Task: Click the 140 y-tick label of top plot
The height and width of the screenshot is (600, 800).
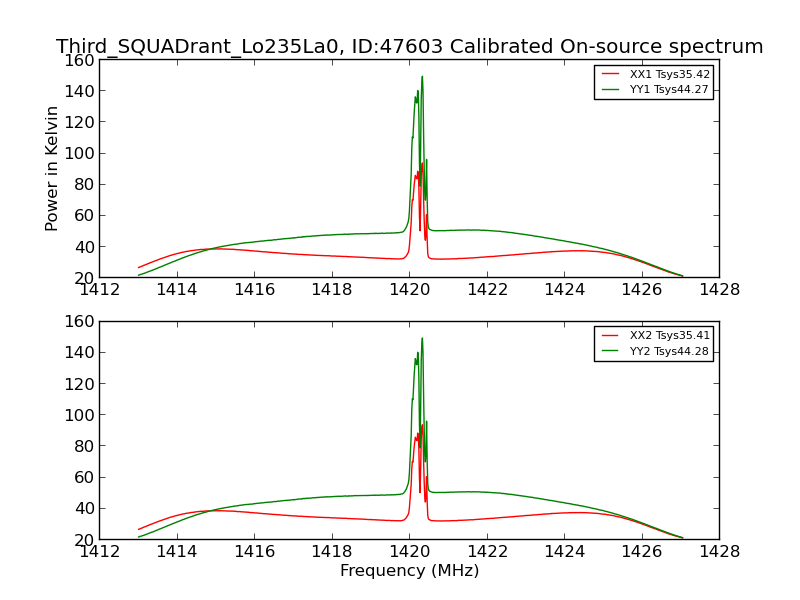Action: (79, 91)
